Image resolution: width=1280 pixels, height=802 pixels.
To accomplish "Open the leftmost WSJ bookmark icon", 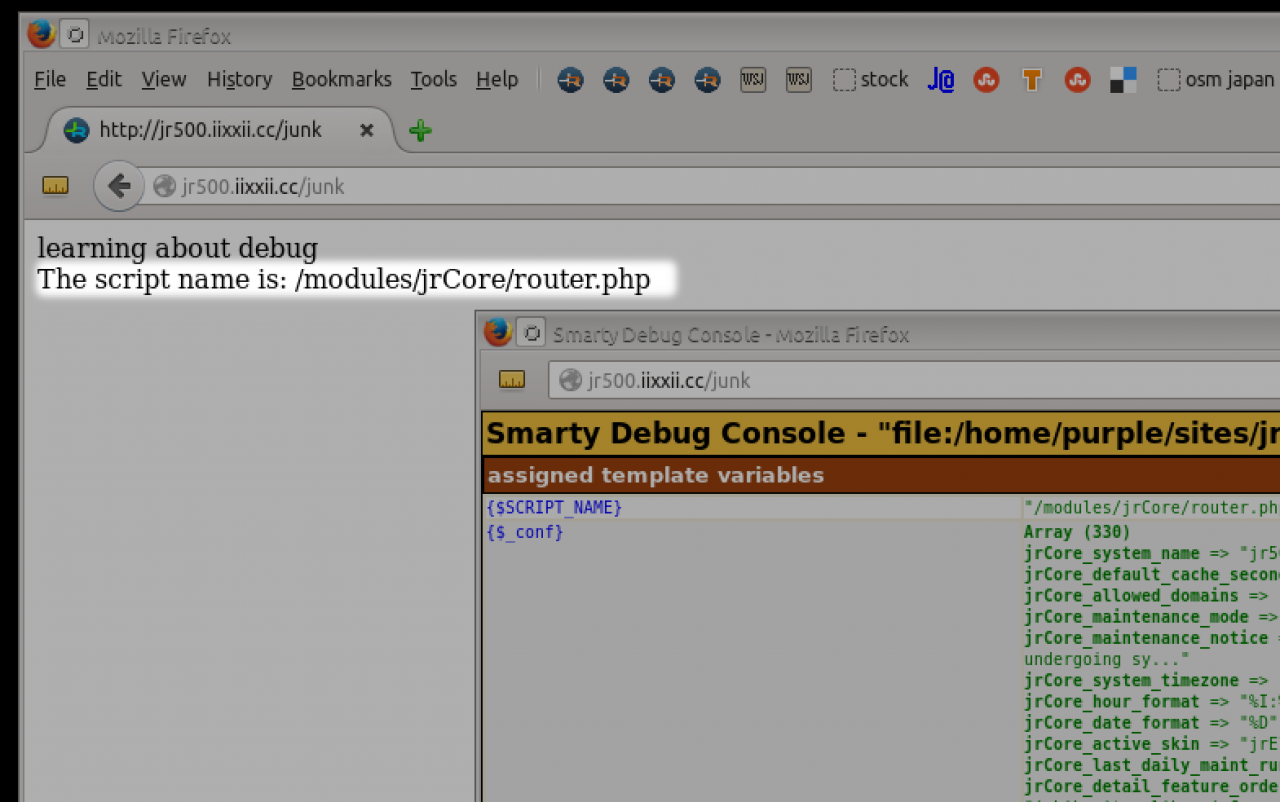I will (x=753, y=80).
